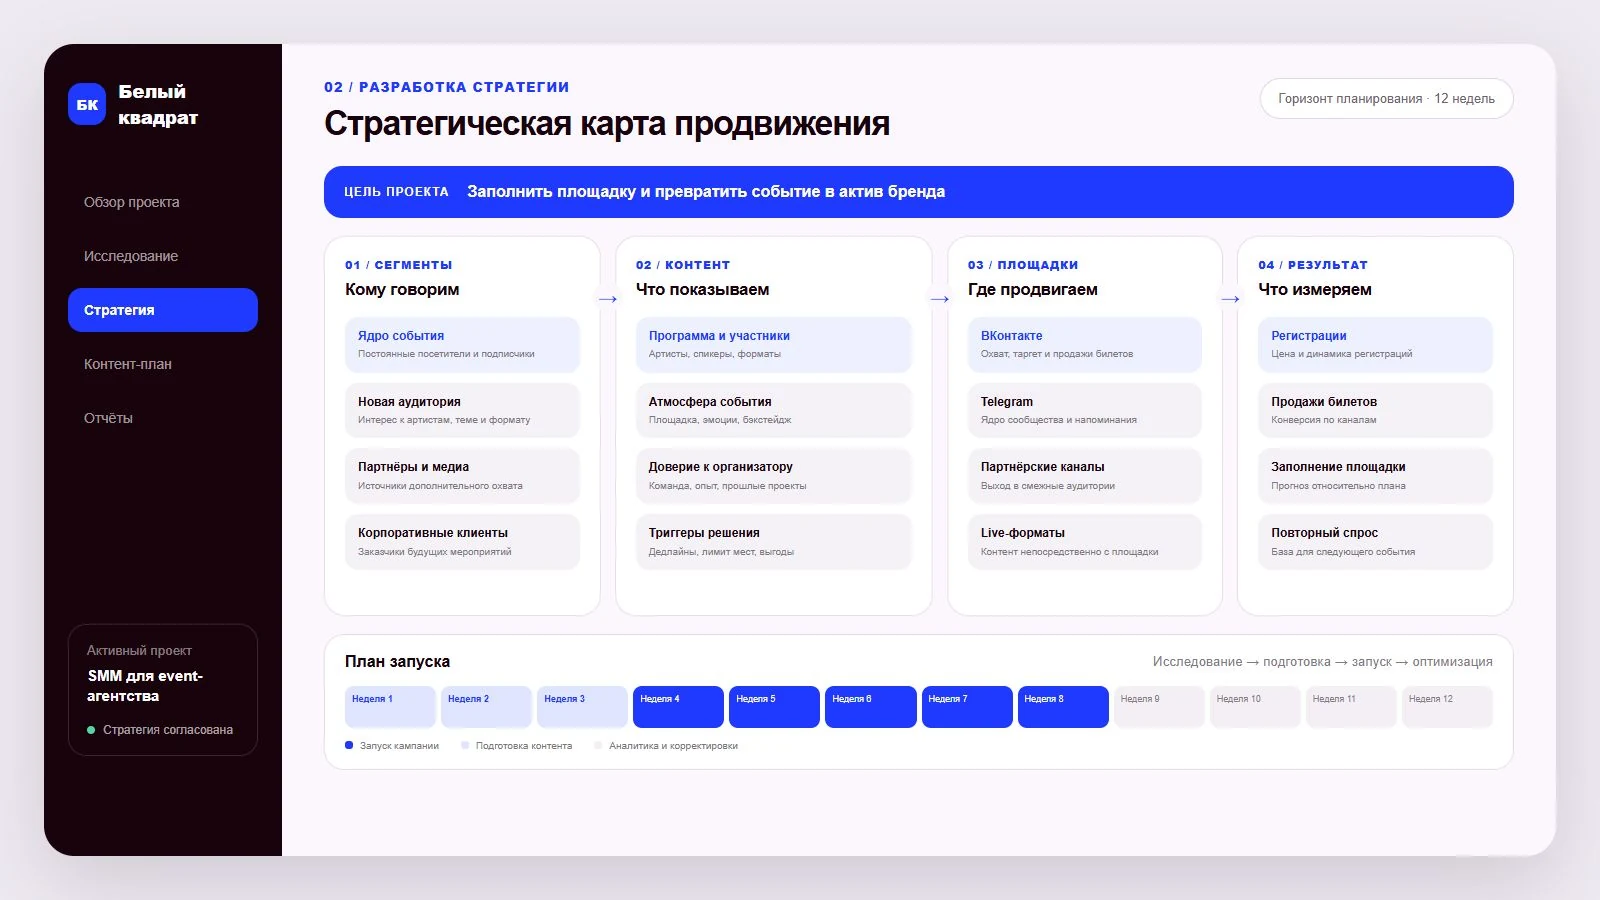Open Партнёрские каналы card

pos(1084,476)
